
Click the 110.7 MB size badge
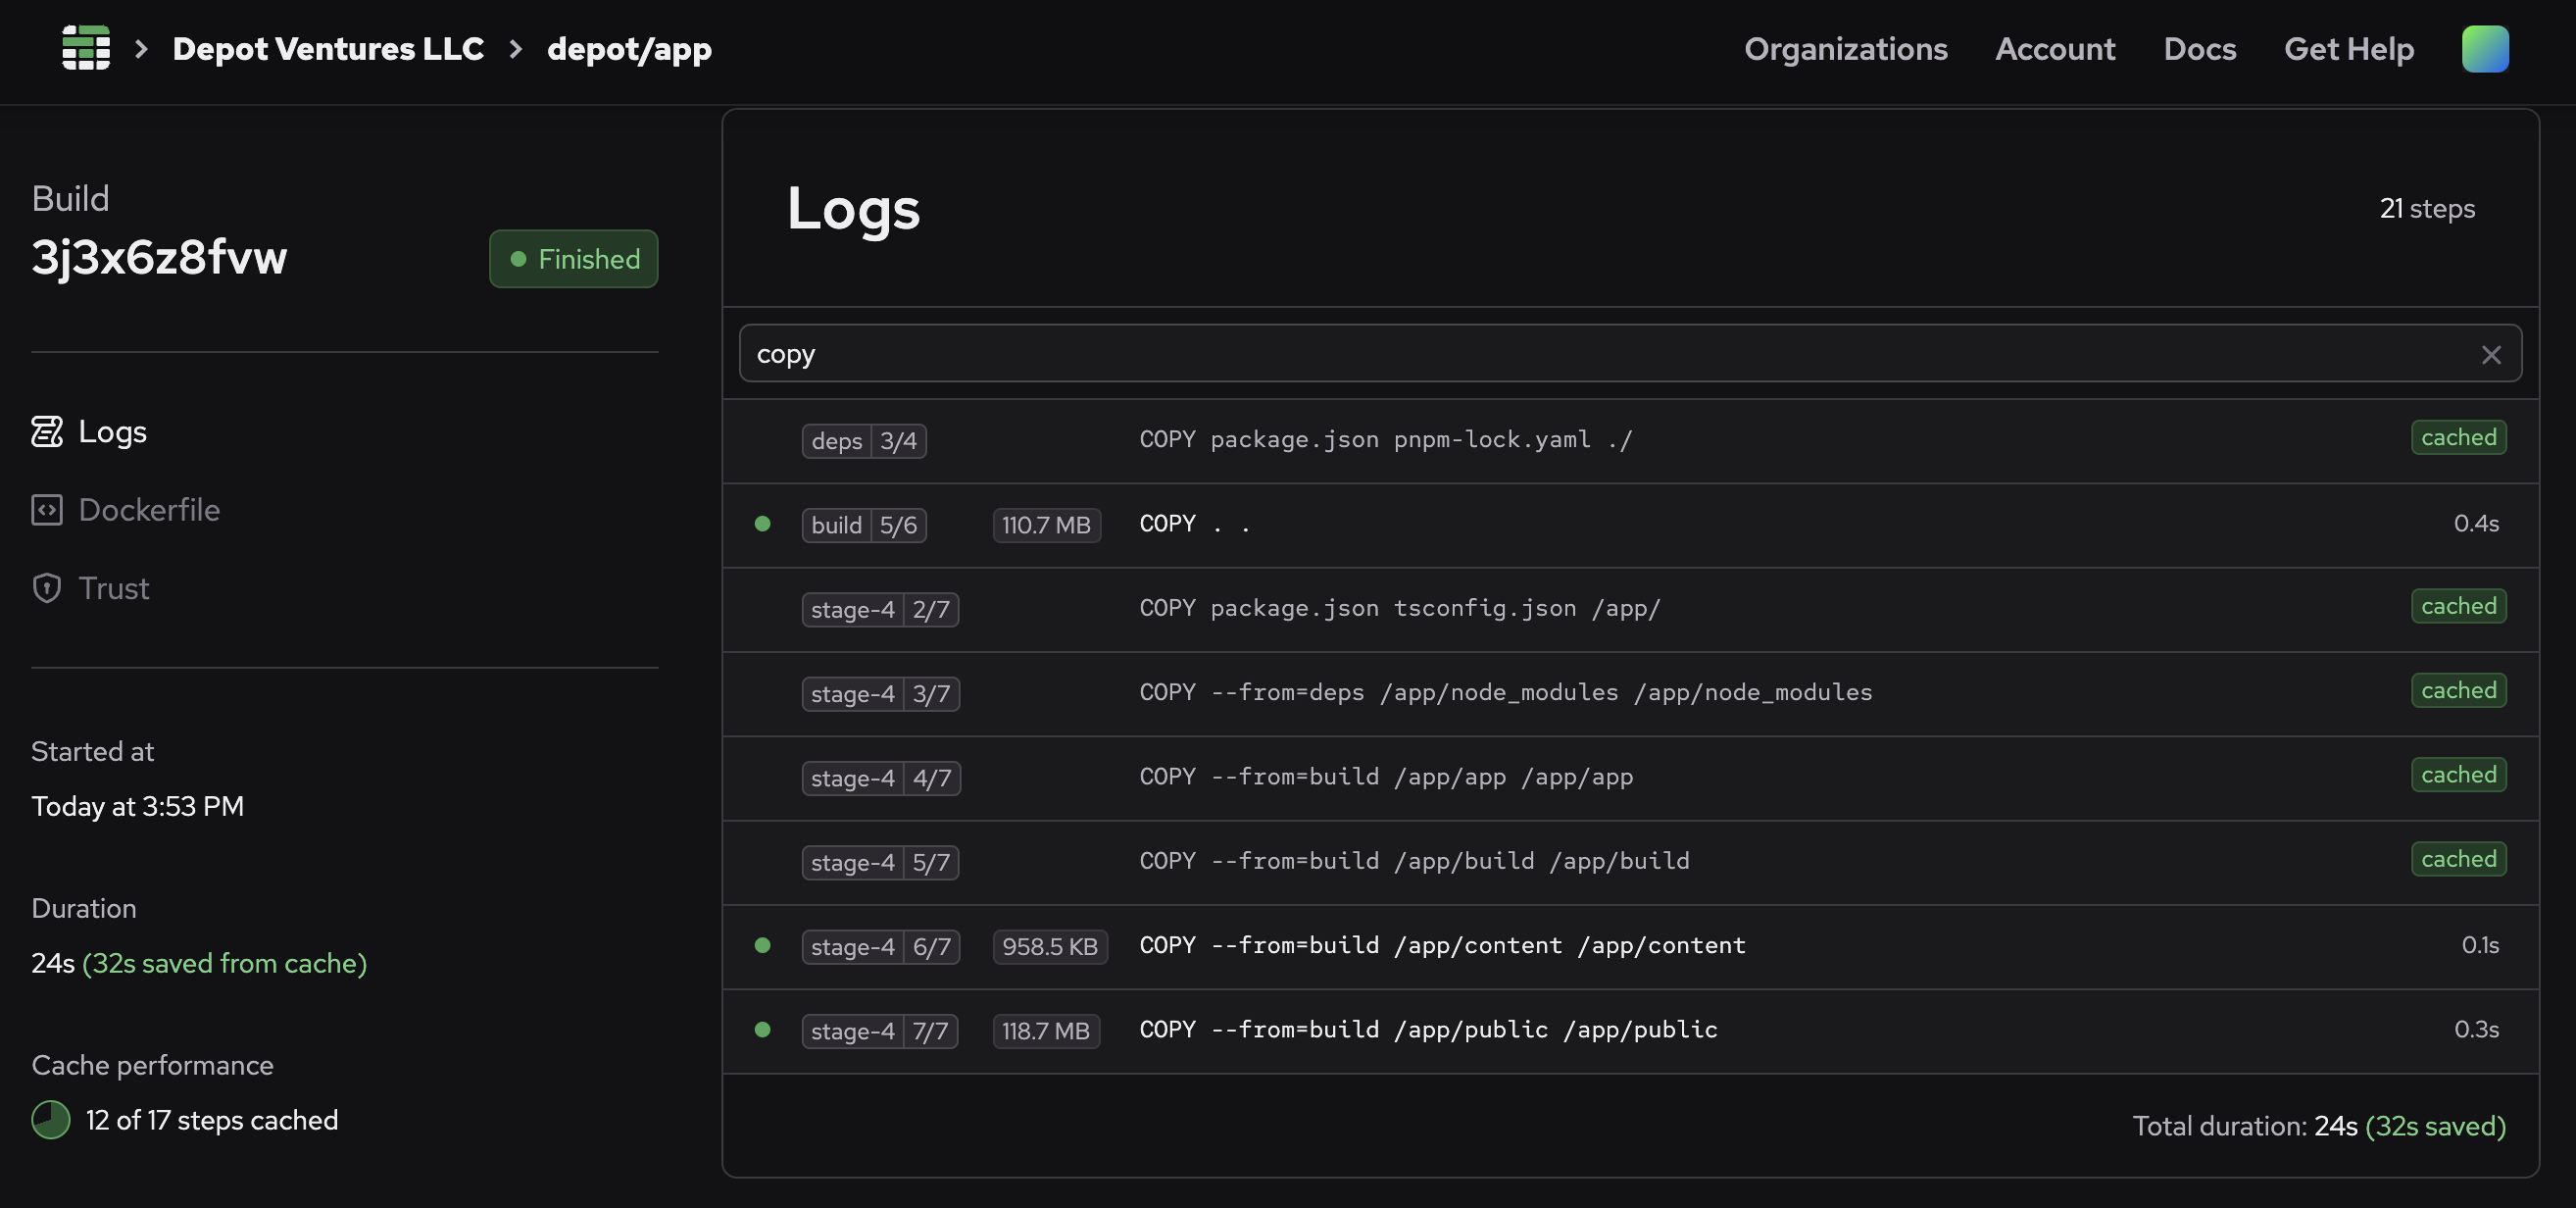tap(1045, 525)
